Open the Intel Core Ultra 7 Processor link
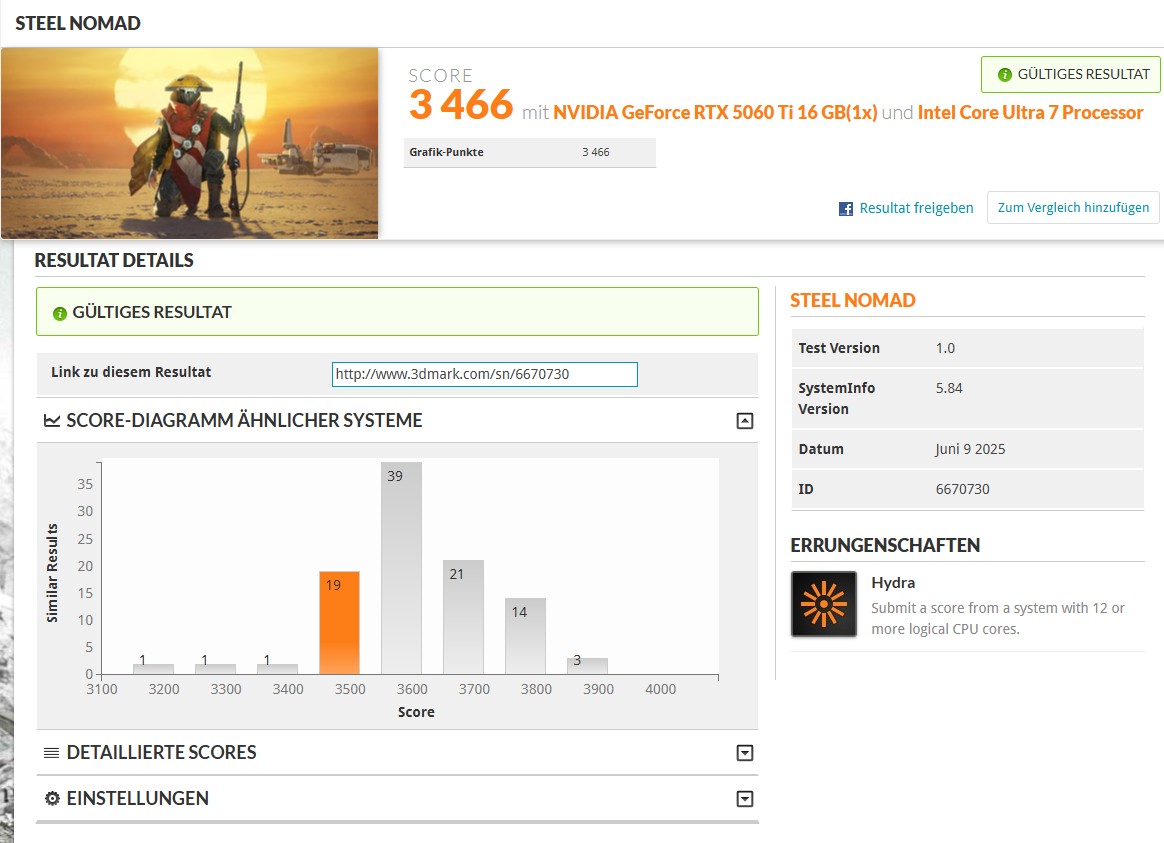This screenshot has width=1164, height=843. point(1030,112)
